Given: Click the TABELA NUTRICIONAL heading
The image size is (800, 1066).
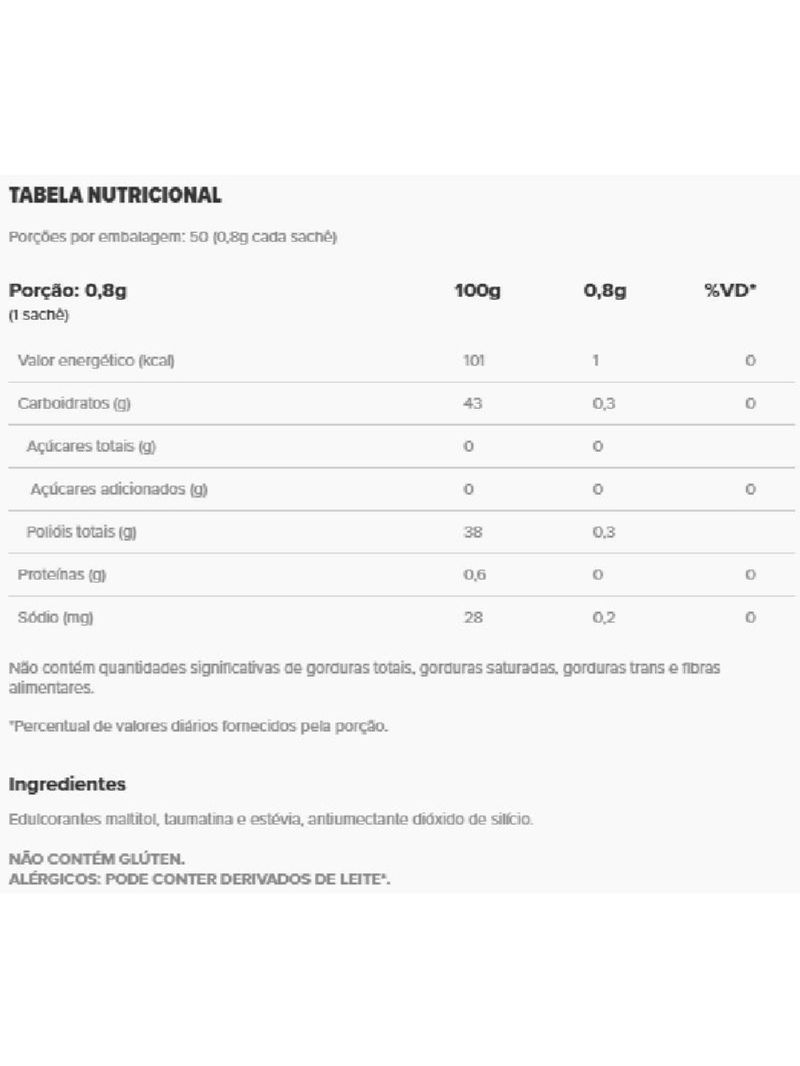Looking at the screenshot, I should coord(115,194).
